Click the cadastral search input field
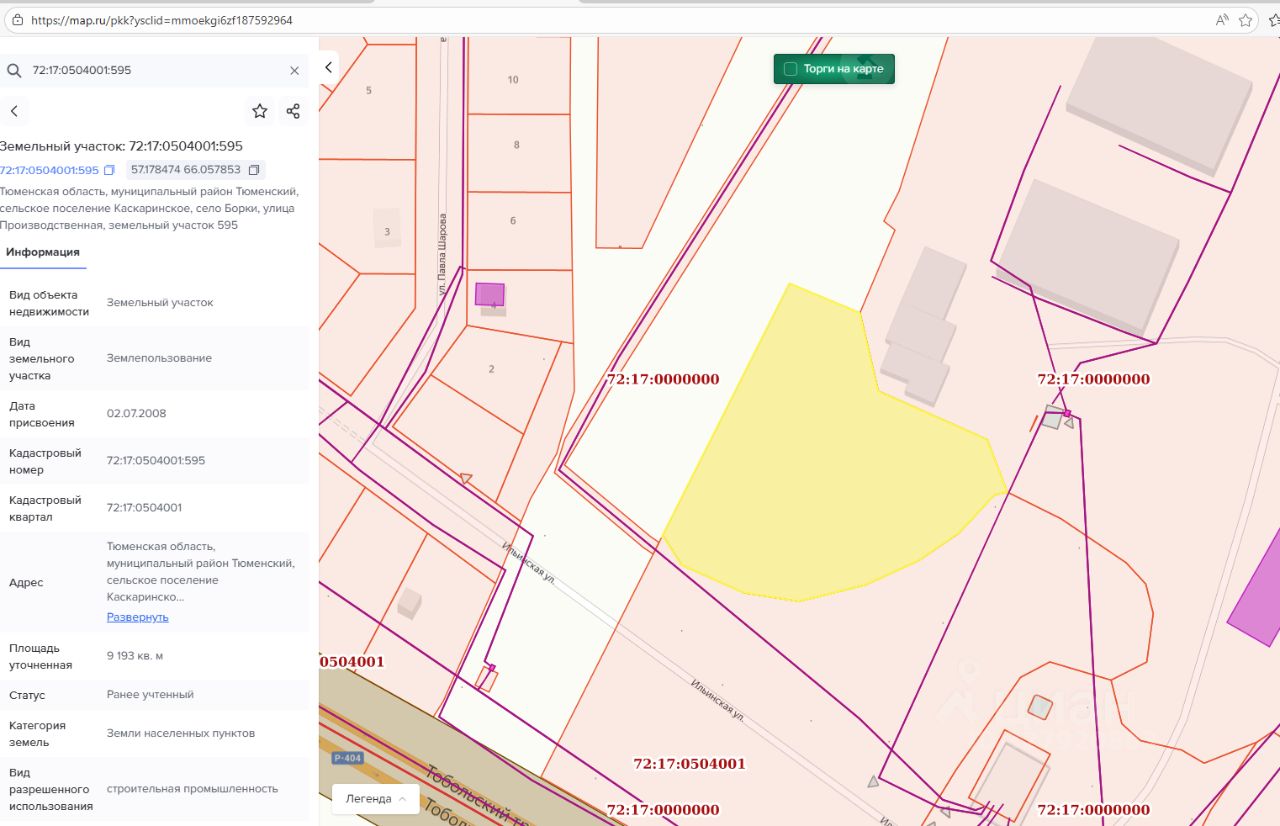This screenshot has height=826, width=1280. tap(150, 71)
